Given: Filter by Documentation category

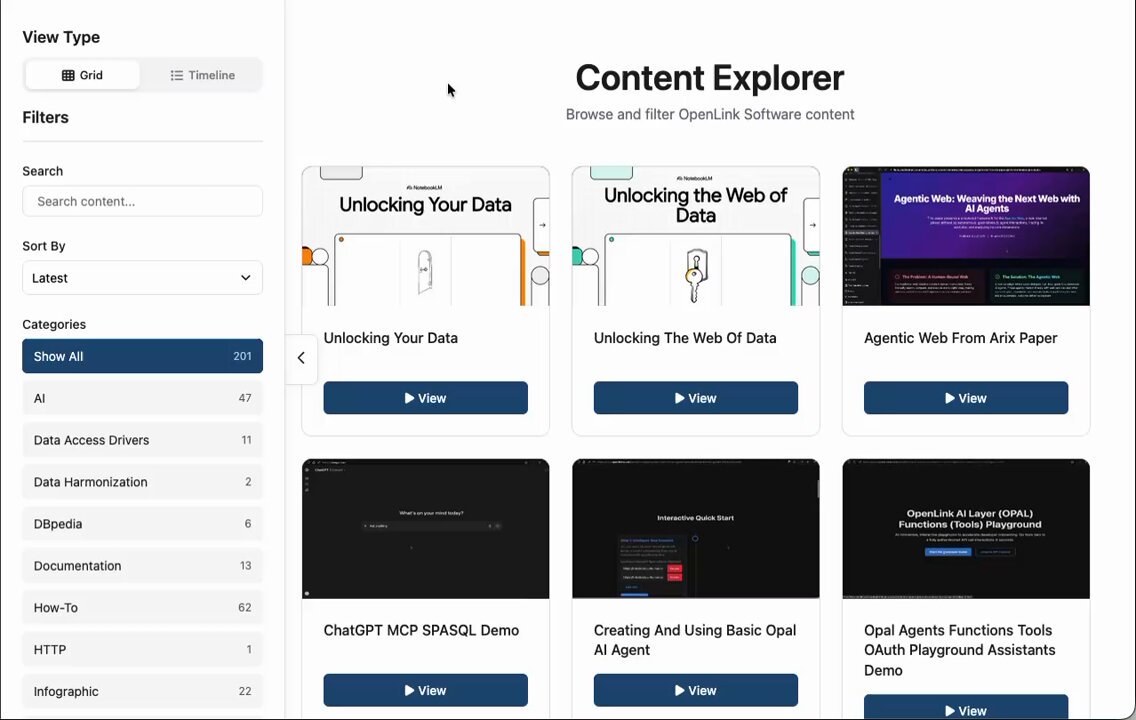Looking at the screenshot, I should (143, 566).
